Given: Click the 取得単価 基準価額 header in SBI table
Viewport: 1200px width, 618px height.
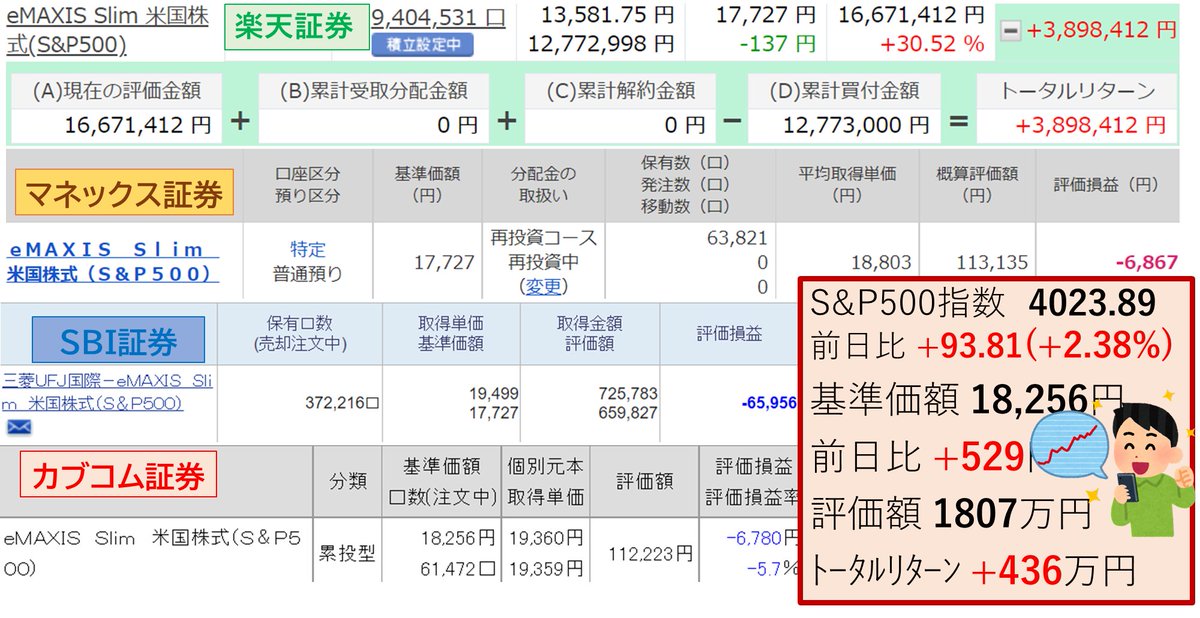Looking at the screenshot, I should 450,335.
